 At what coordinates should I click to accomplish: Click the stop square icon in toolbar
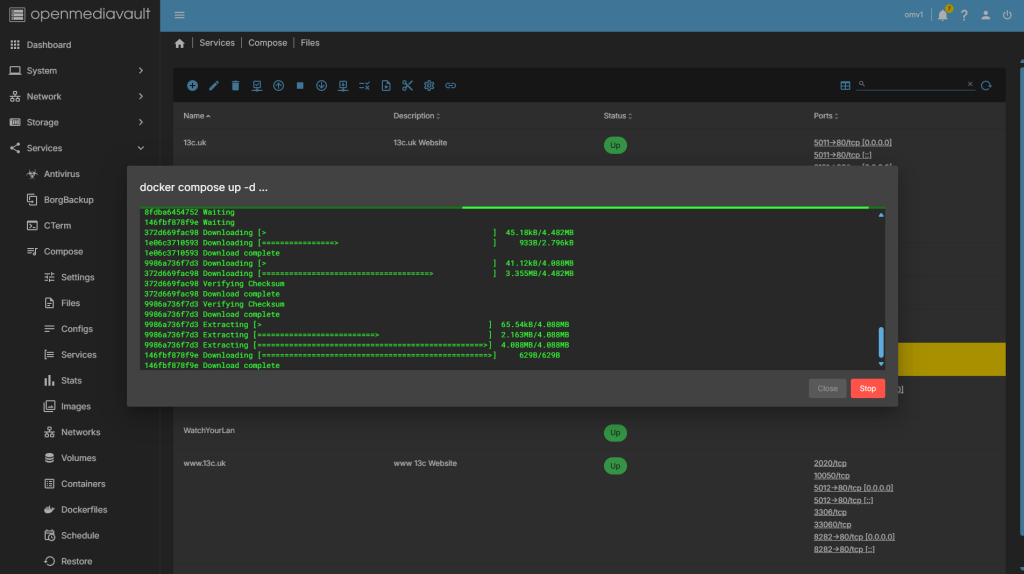(300, 86)
